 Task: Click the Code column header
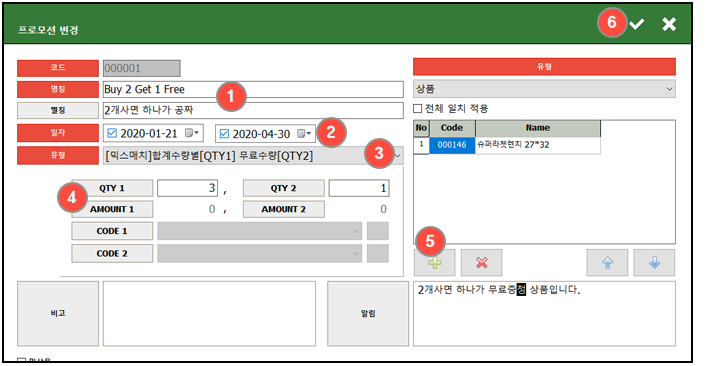click(x=452, y=128)
